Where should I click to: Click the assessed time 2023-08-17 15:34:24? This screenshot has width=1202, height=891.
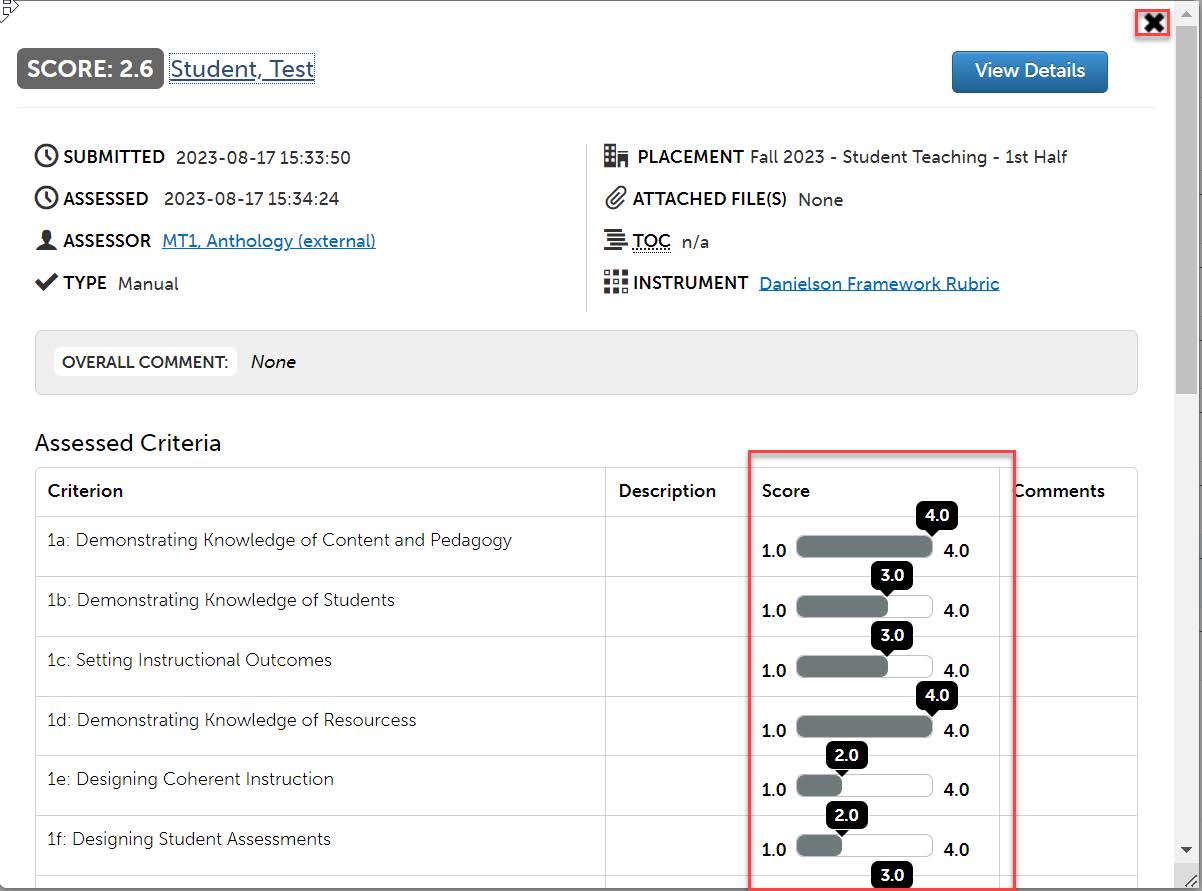pos(251,199)
